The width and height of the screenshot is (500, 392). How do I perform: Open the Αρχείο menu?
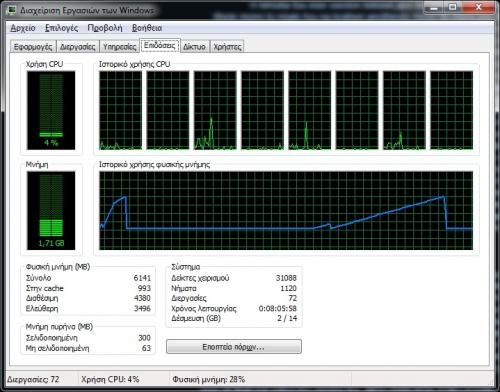tap(23, 28)
